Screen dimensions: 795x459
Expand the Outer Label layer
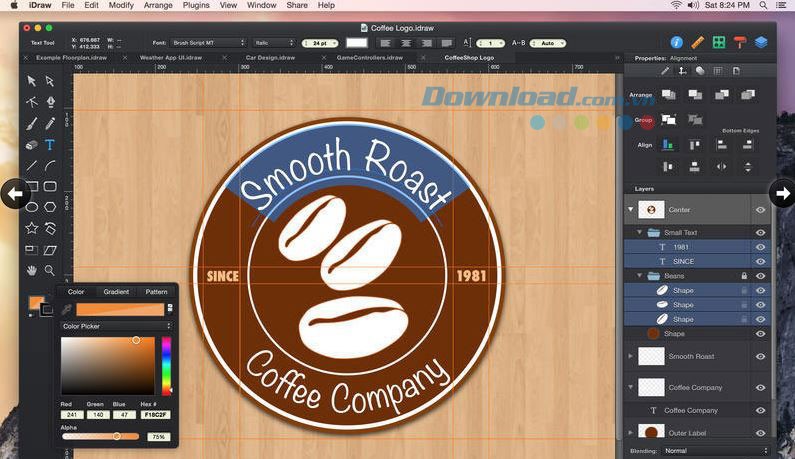coord(631,433)
